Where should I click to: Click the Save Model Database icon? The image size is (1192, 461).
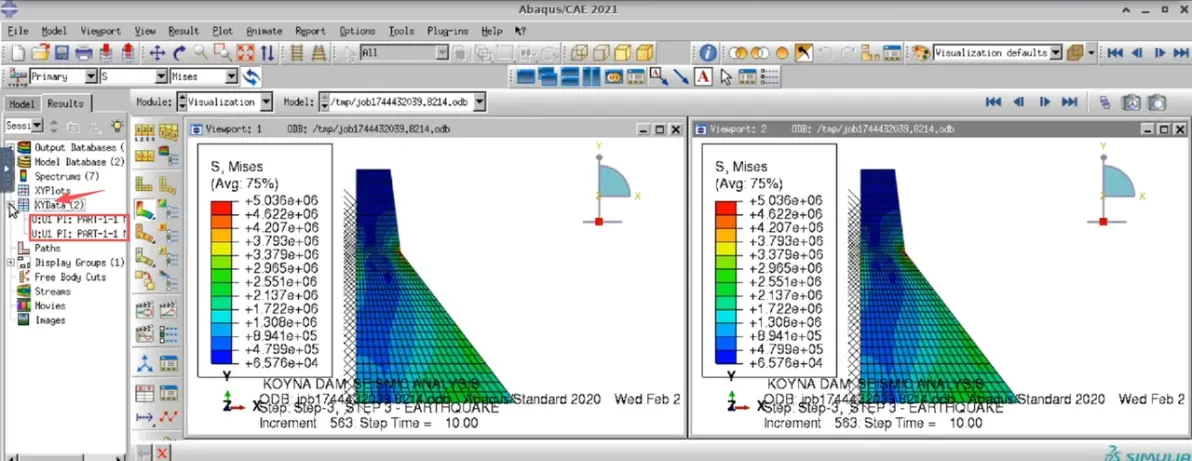pyautogui.click(x=62, y=52)
